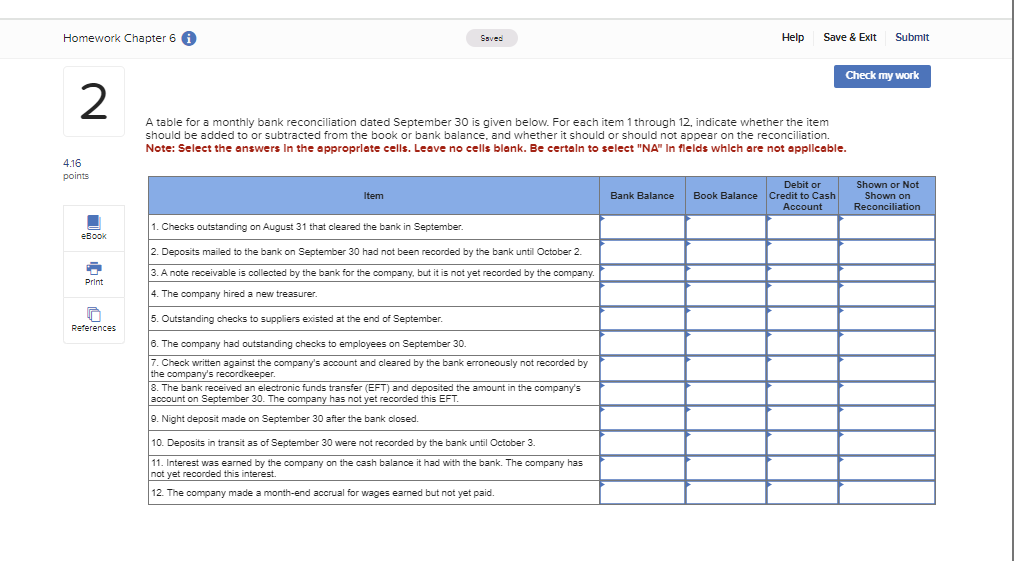Open Debit or Credit dropdown for item 8 EFT
The image size is (1014, 561).
point(803,393)
